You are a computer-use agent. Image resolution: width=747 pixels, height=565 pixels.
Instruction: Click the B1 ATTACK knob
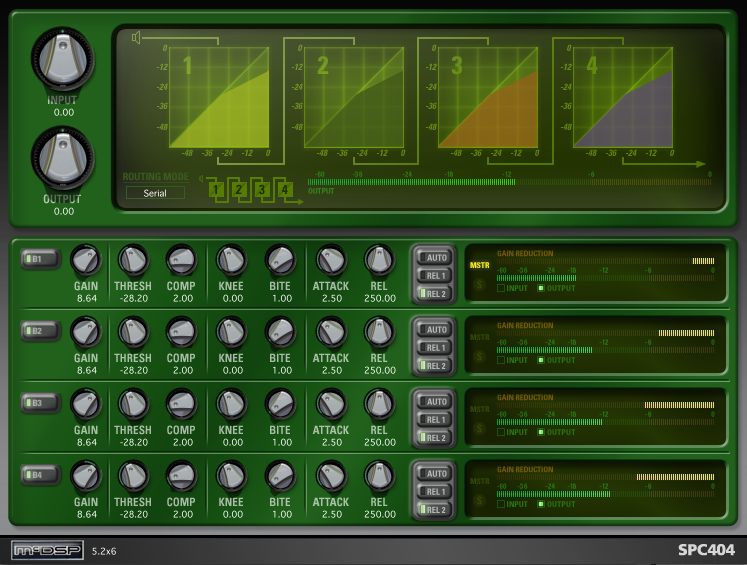click(x=331, y=261)
